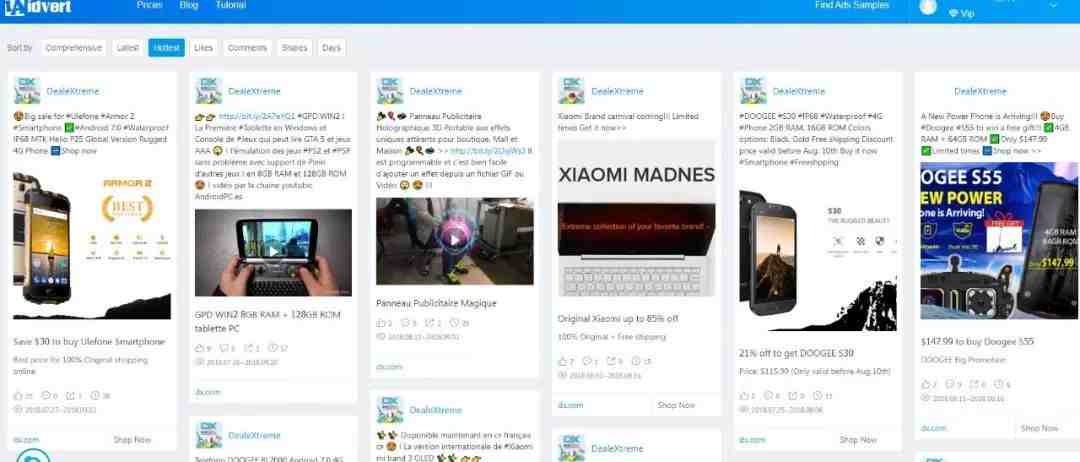The image size is (1080, 462).
Task: Click Shop Now on DOOGEE S30 ad
Action: (x=858, y=440)
